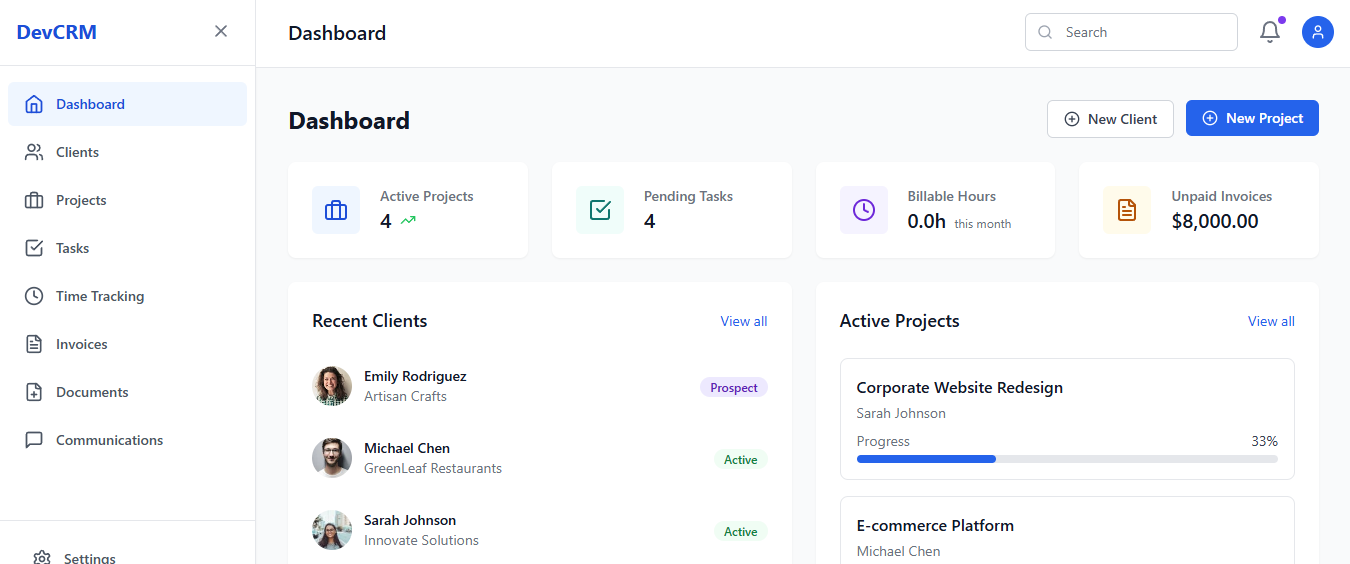Click the New Project button
This screenshot has width=1350, height=564.
tap(1252, 118)
